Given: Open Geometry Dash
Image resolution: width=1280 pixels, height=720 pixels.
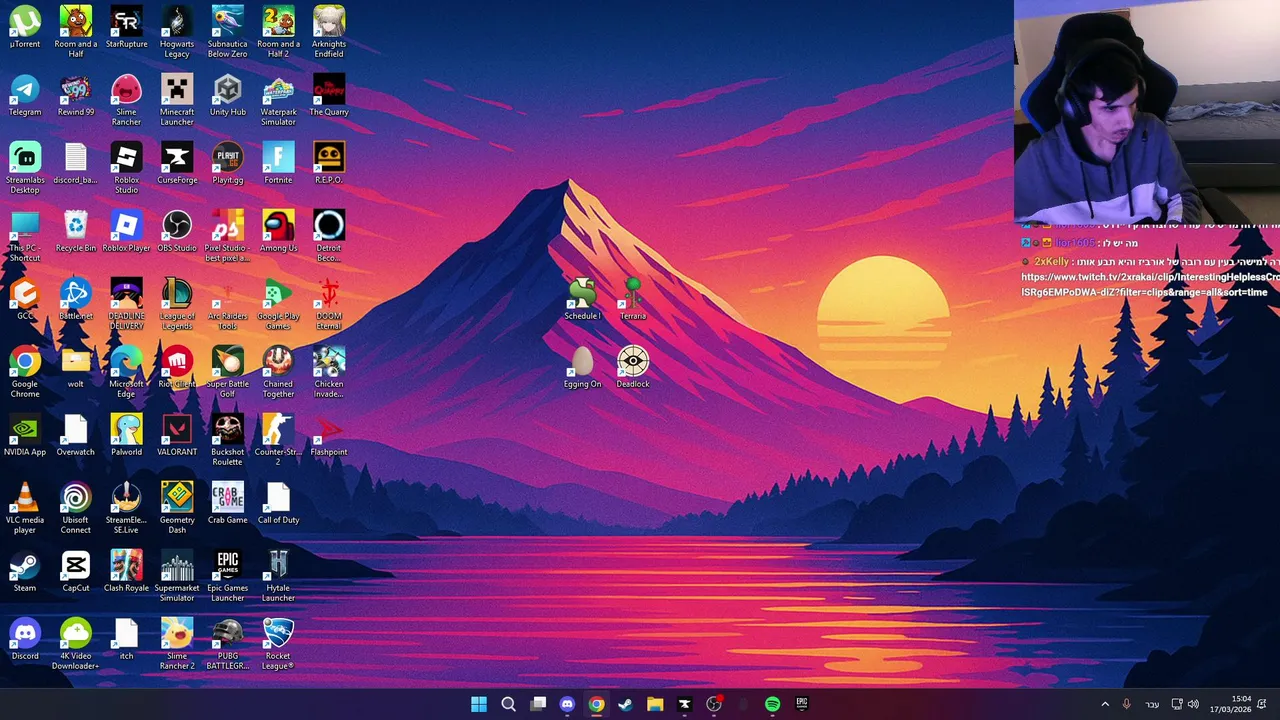Looking at the screenshot, I should click(x=177, y=508).
